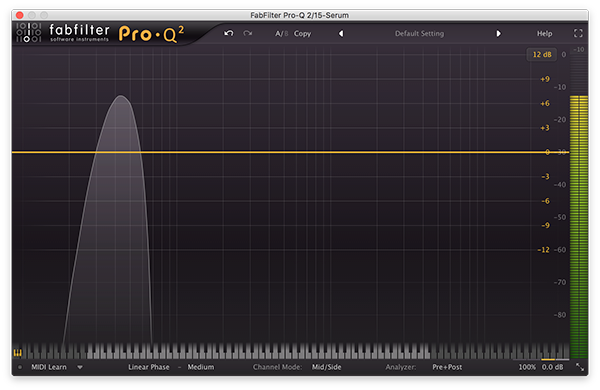Click the output level meter
The width and height of the screenshot is (600, 390).
click(x=579, y=227)
